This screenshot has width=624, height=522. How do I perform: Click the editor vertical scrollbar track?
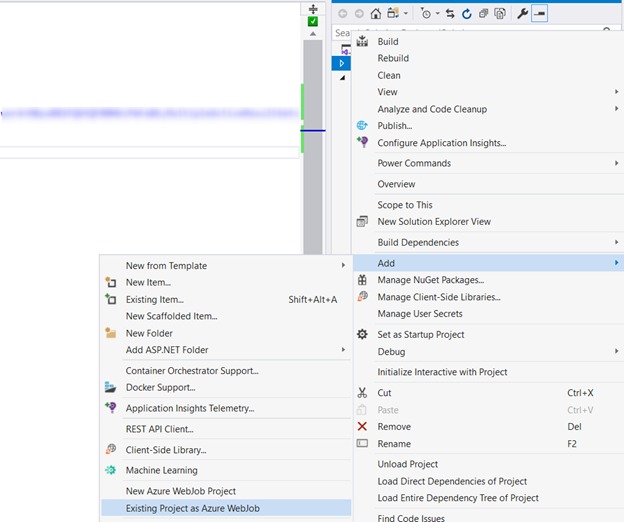tap(313, 200)
